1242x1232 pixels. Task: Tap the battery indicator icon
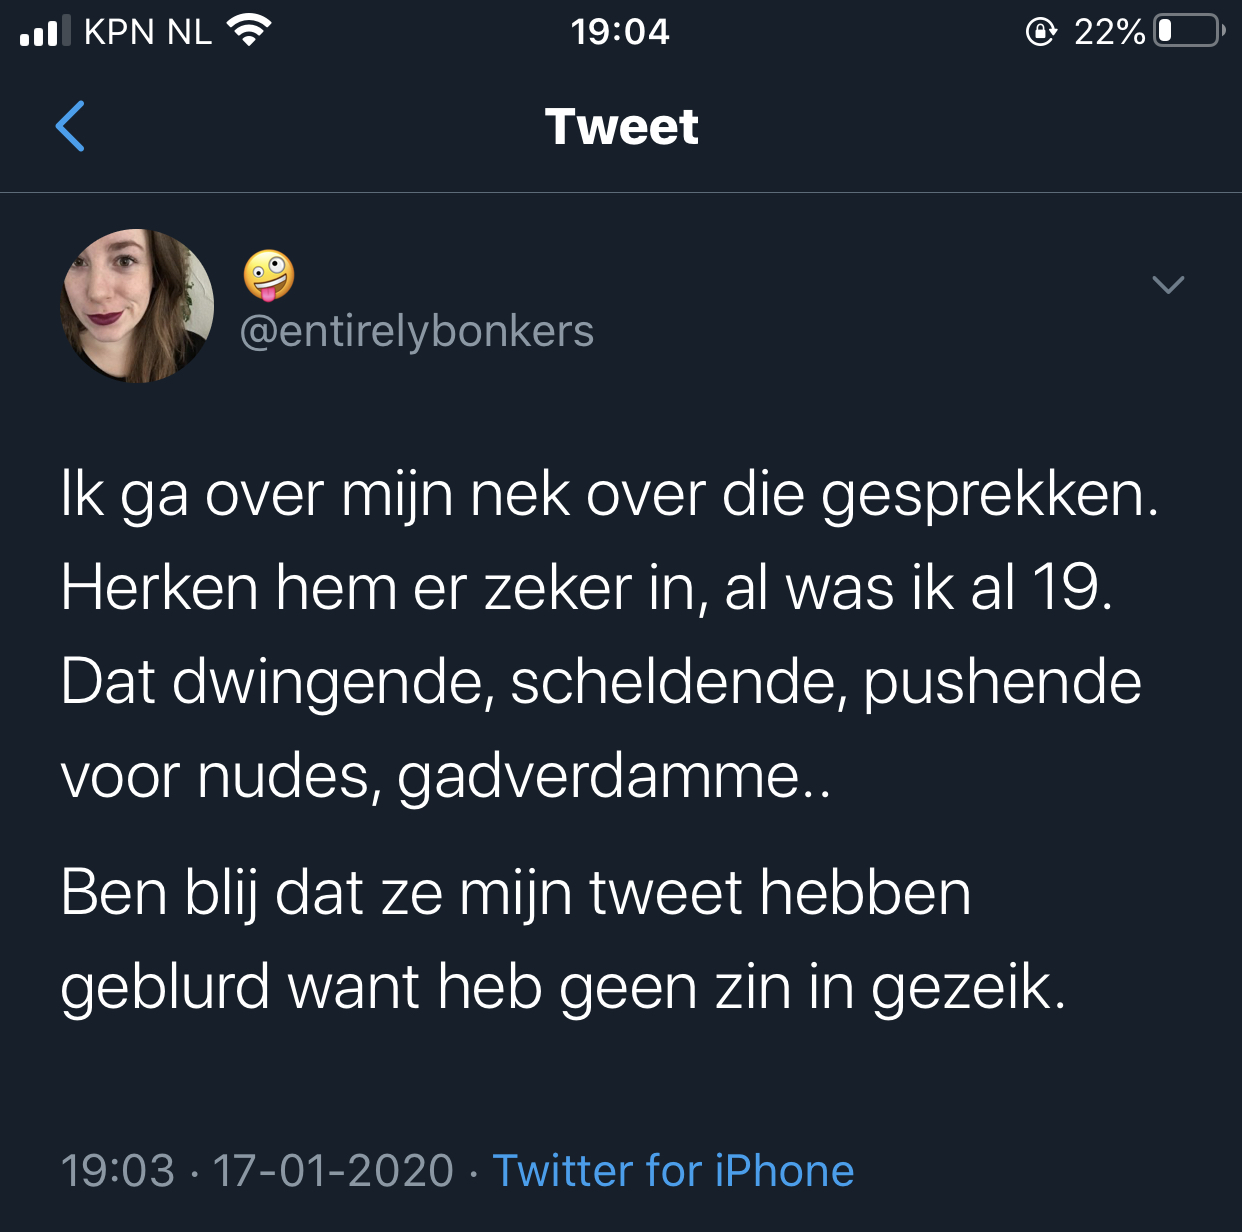1189,31
